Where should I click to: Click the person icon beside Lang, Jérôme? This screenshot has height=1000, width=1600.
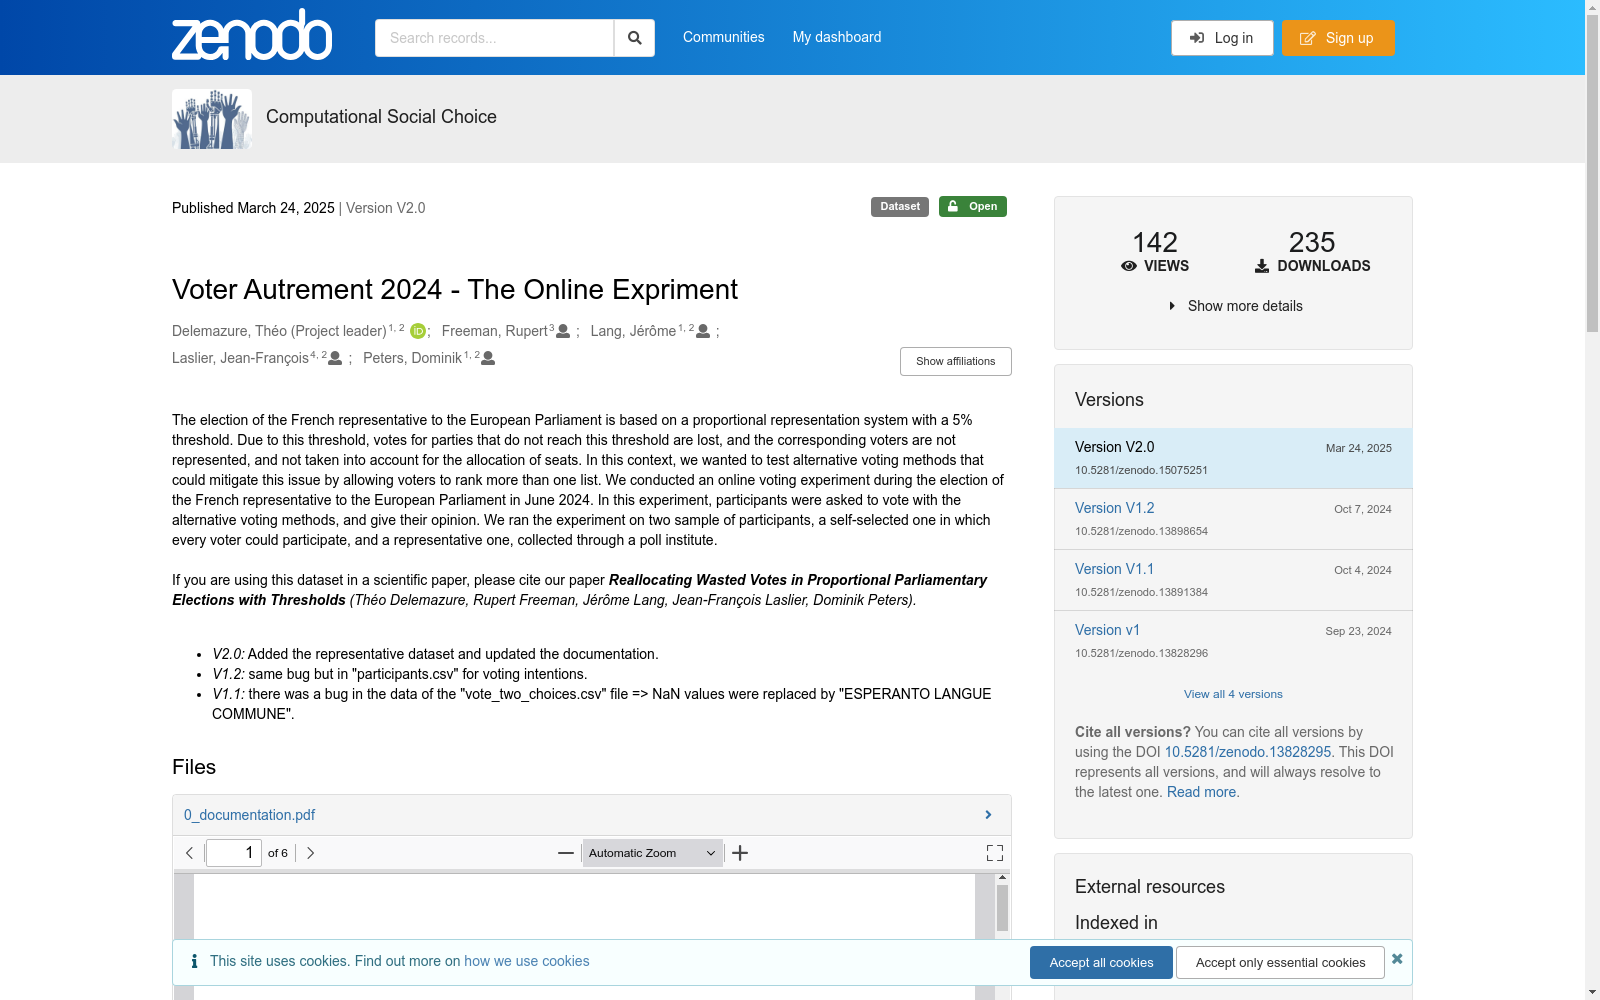pos(703,331)
